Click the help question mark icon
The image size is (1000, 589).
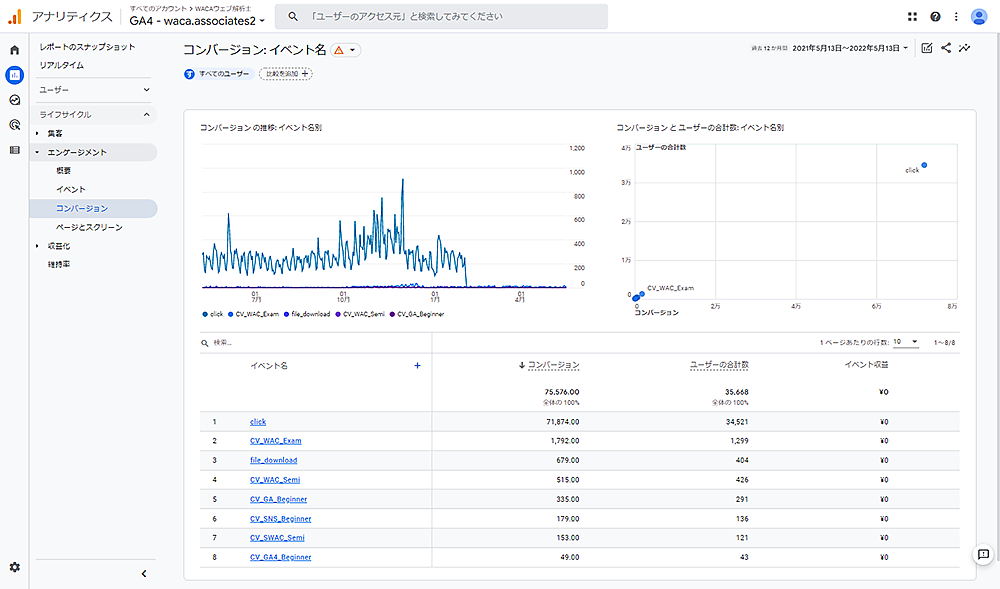point(935,17)
